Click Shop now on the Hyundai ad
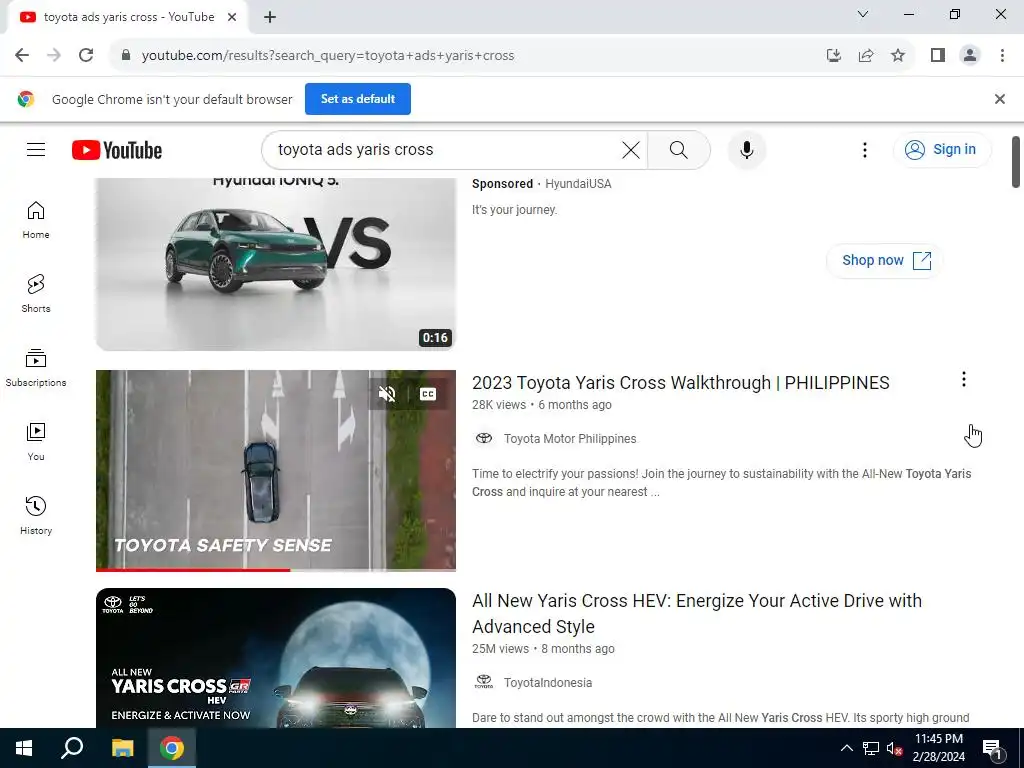This screenshot has width=1024, height=768. [884, 261]
